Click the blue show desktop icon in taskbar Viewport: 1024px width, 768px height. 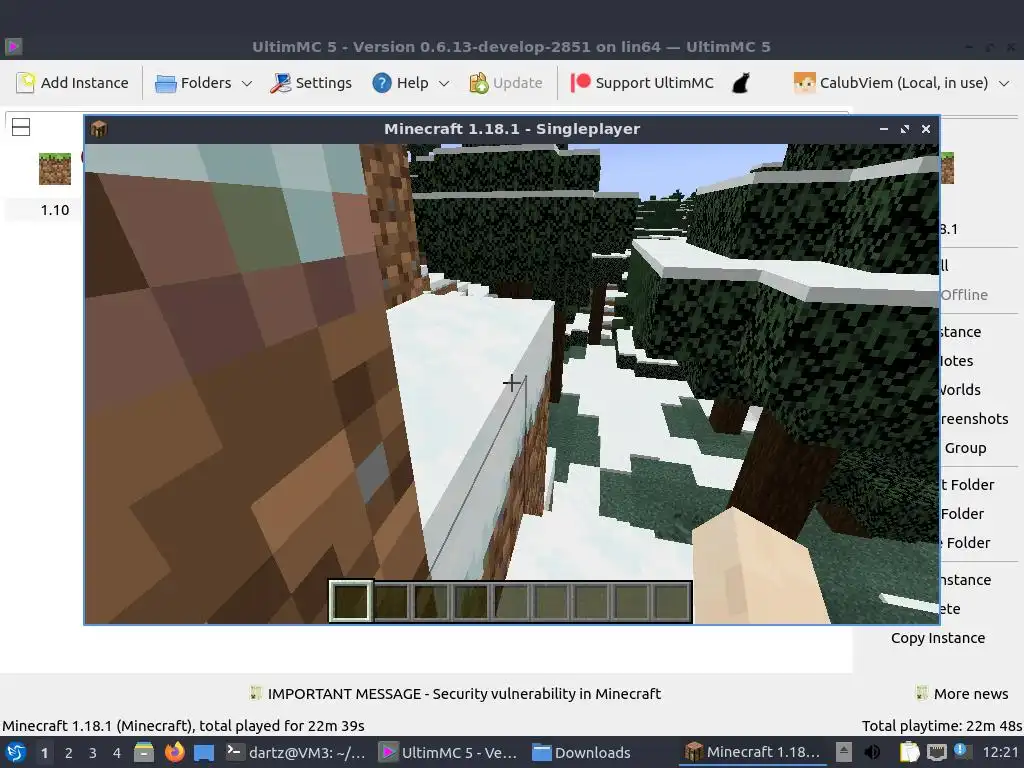pos(204,752)
